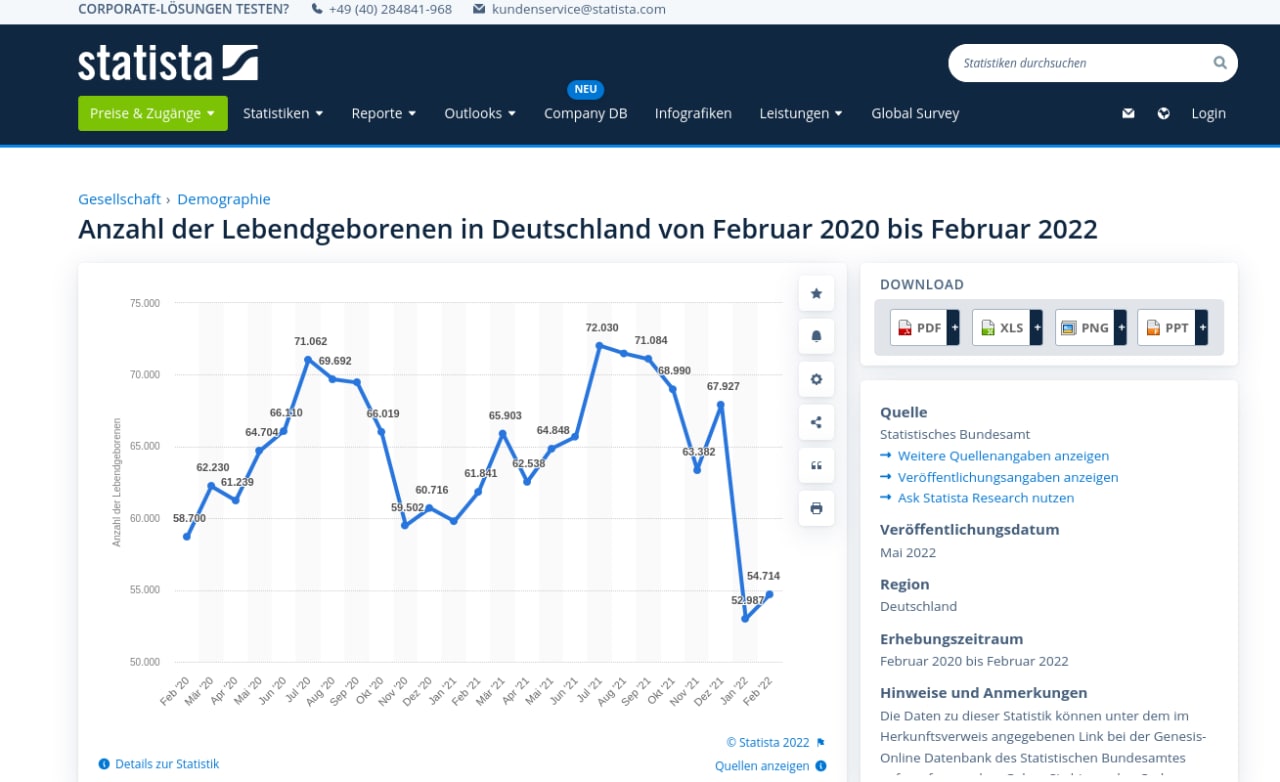
Task: Click Weitere Quellenangaben anzeigen link
Action: click(x=1003, y=456)
